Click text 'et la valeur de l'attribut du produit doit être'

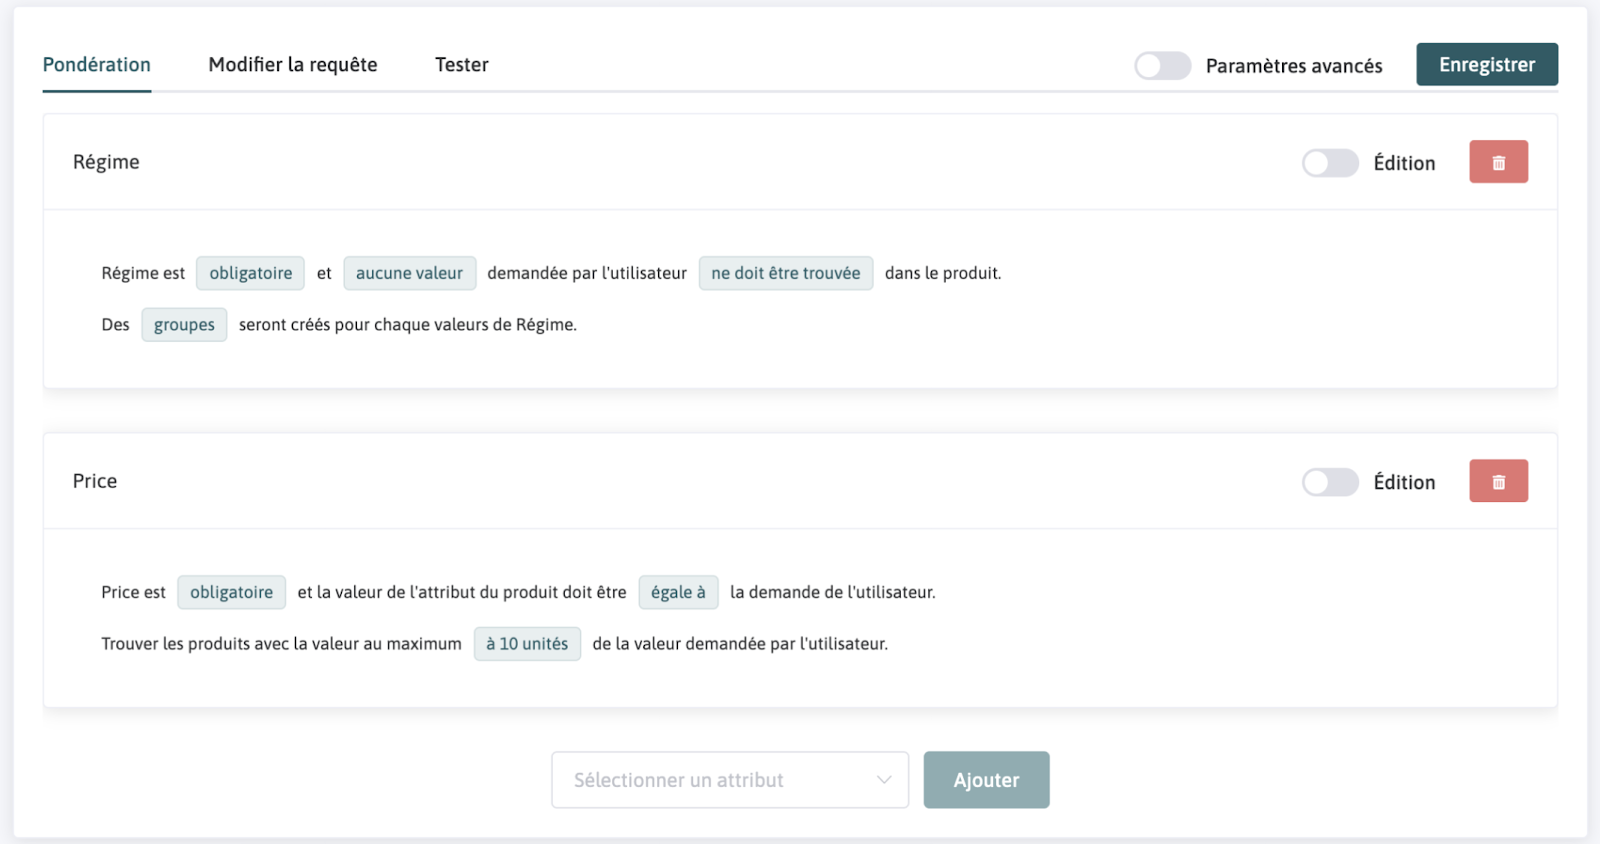(x=462, y=592)
